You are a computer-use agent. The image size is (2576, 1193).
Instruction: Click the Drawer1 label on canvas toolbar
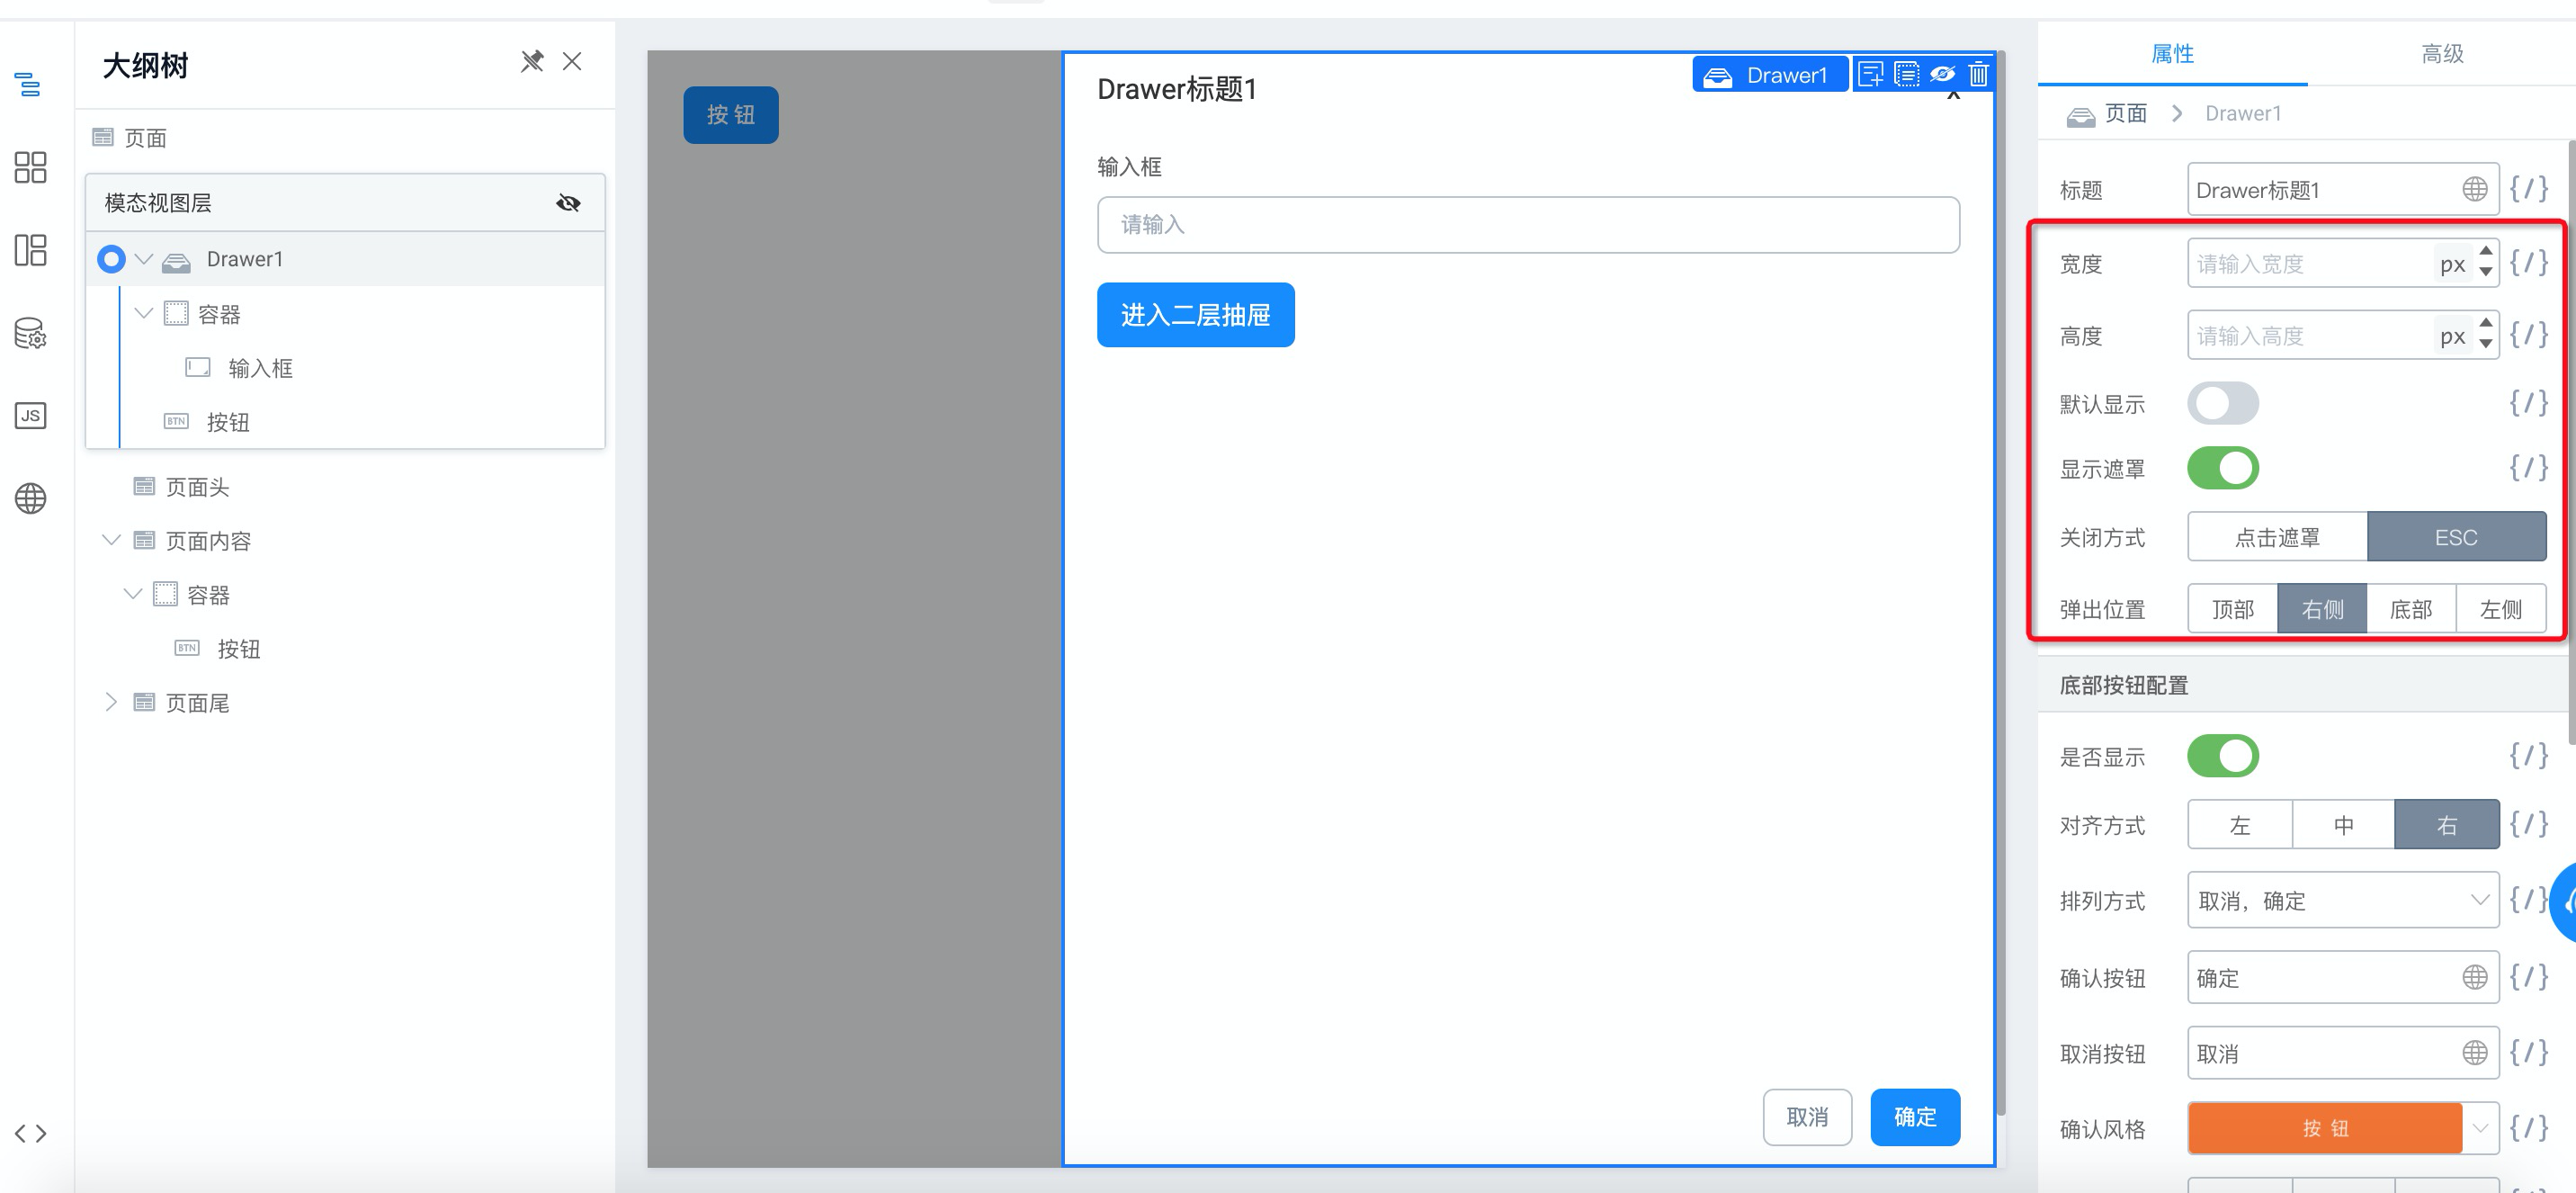coord(1769,75)
